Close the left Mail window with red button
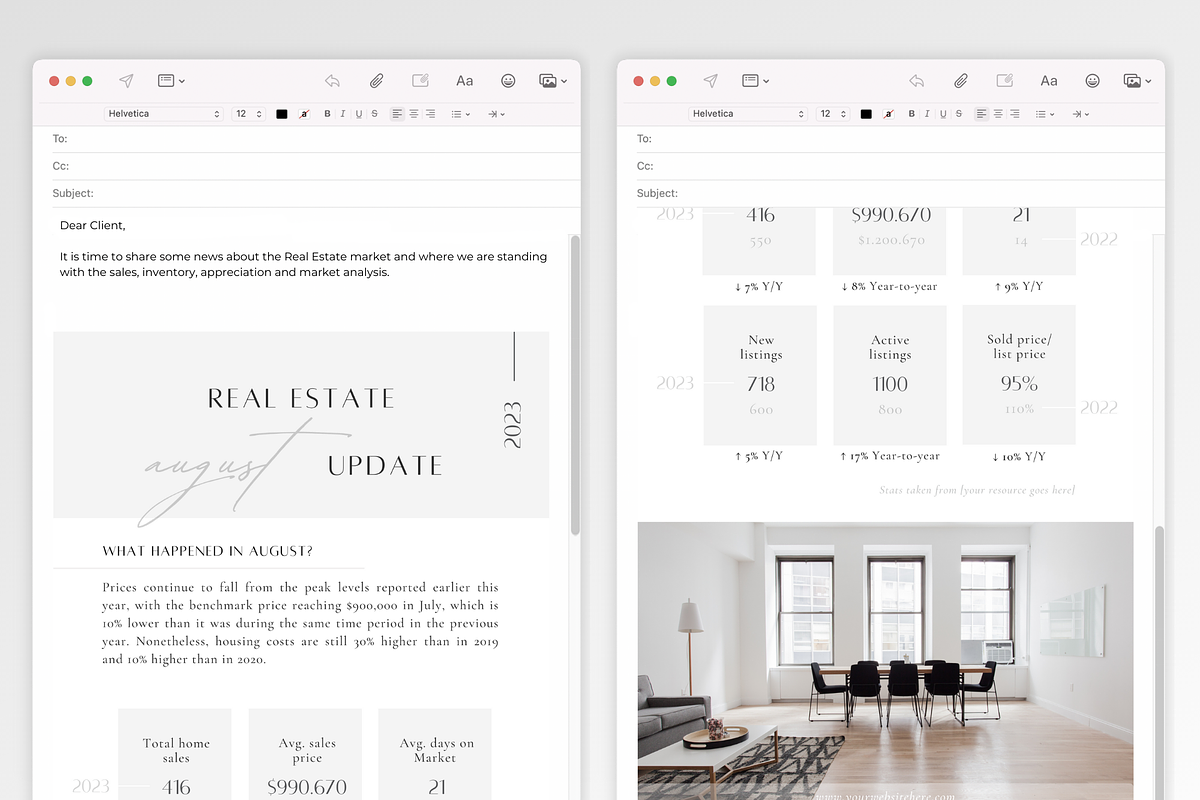Image resolution: width=1200 pixels, height=800 pixels. tap(54, 81)
